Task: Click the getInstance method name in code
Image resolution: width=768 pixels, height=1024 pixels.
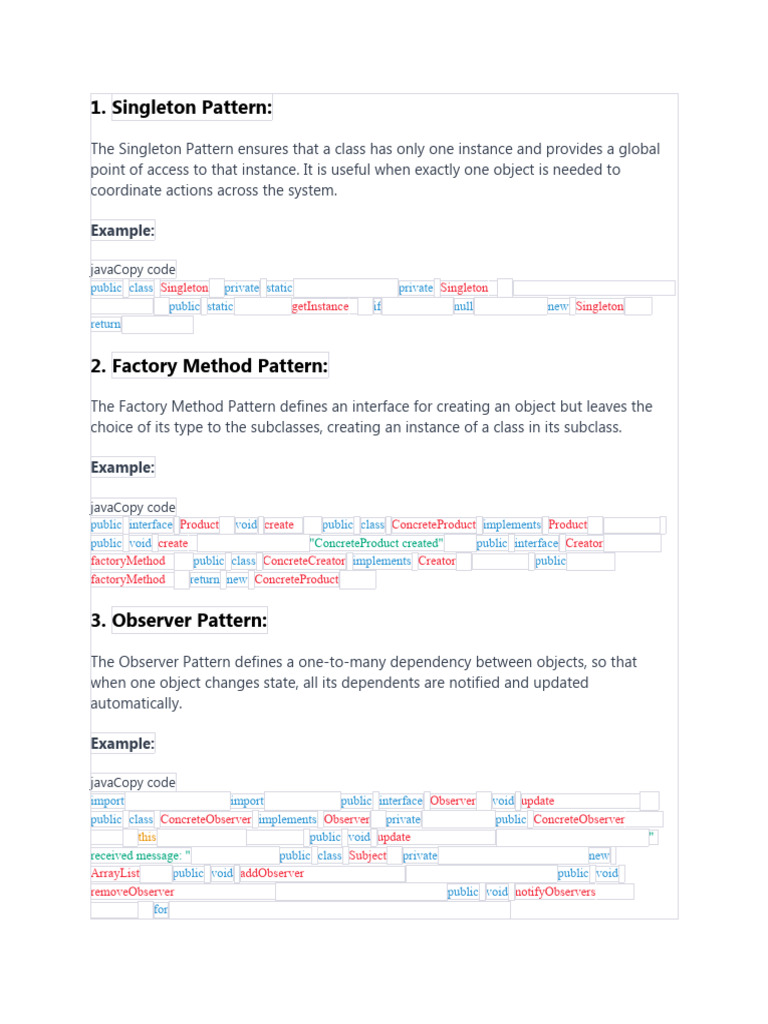Action: click(320, 307)
